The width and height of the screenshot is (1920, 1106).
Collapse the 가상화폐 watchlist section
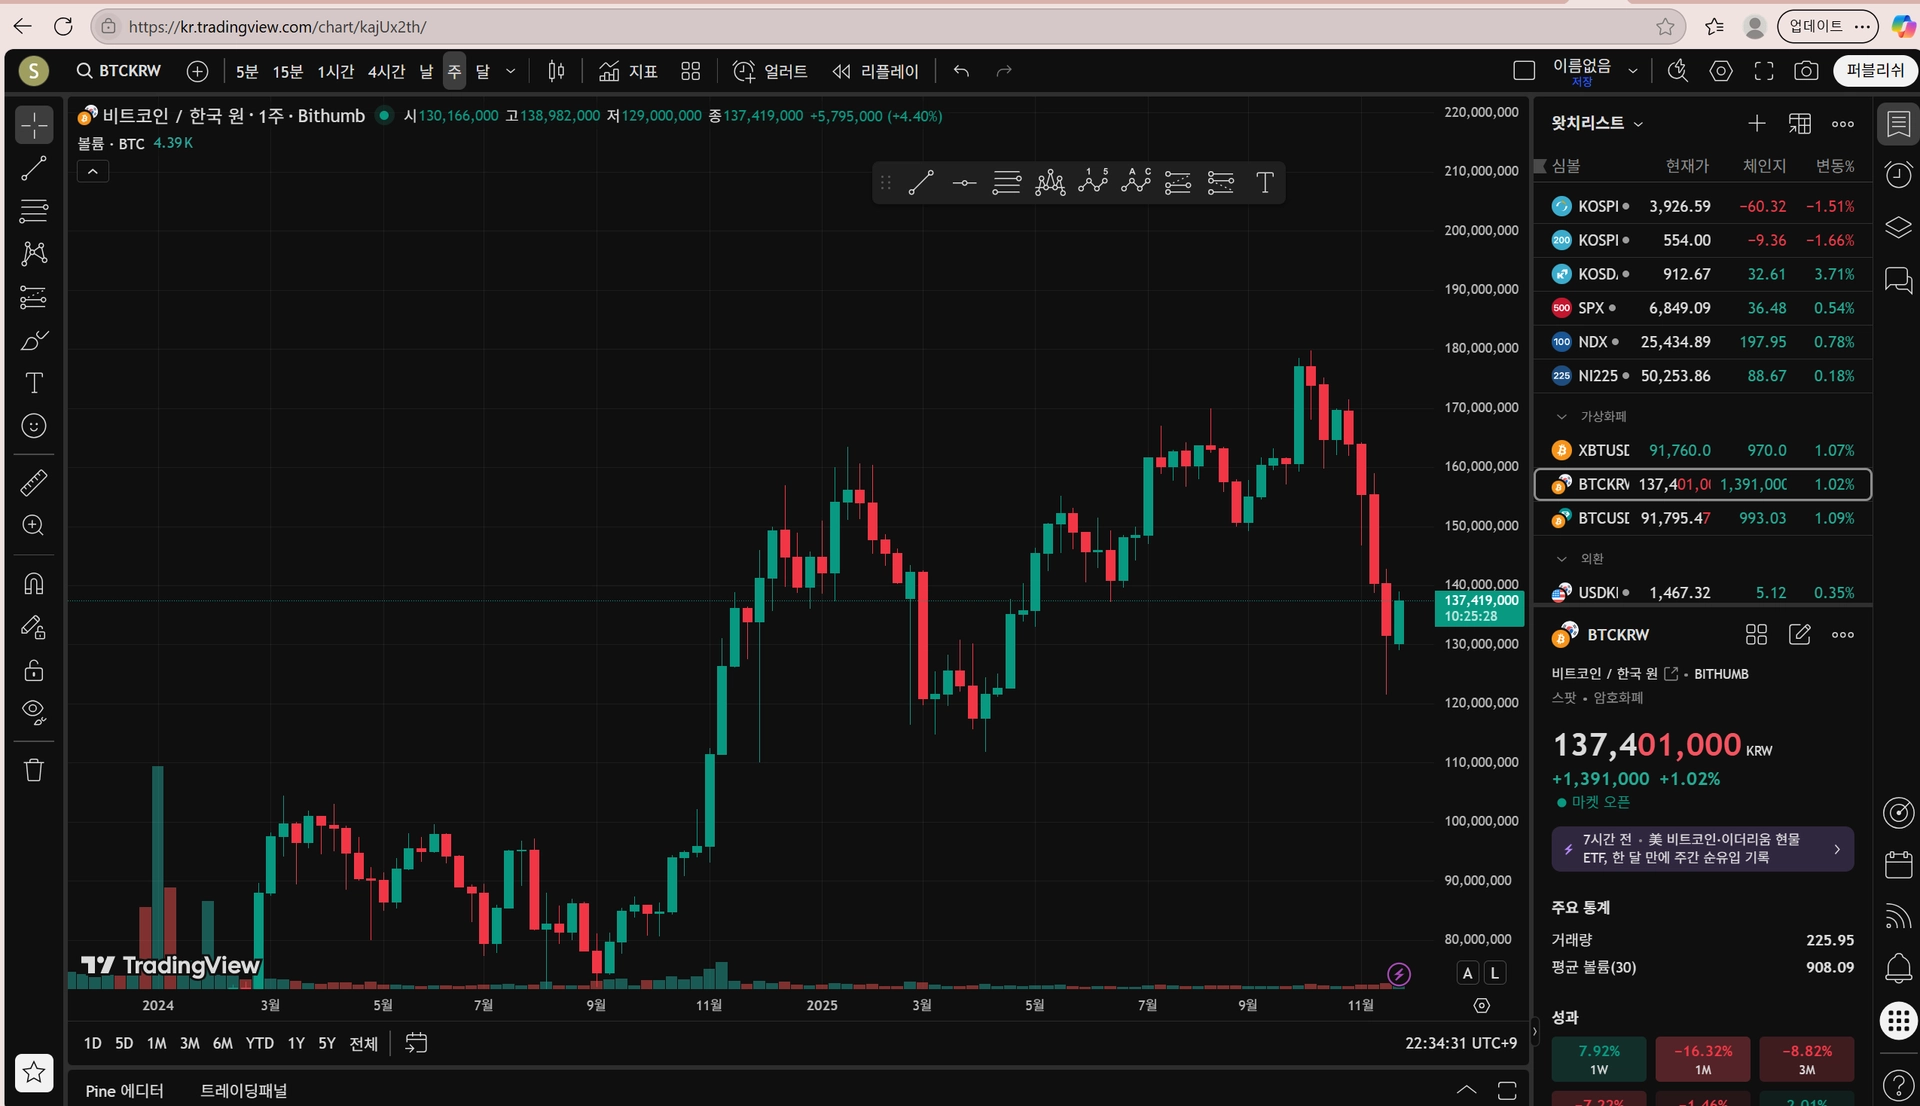tap(1562, 416)
